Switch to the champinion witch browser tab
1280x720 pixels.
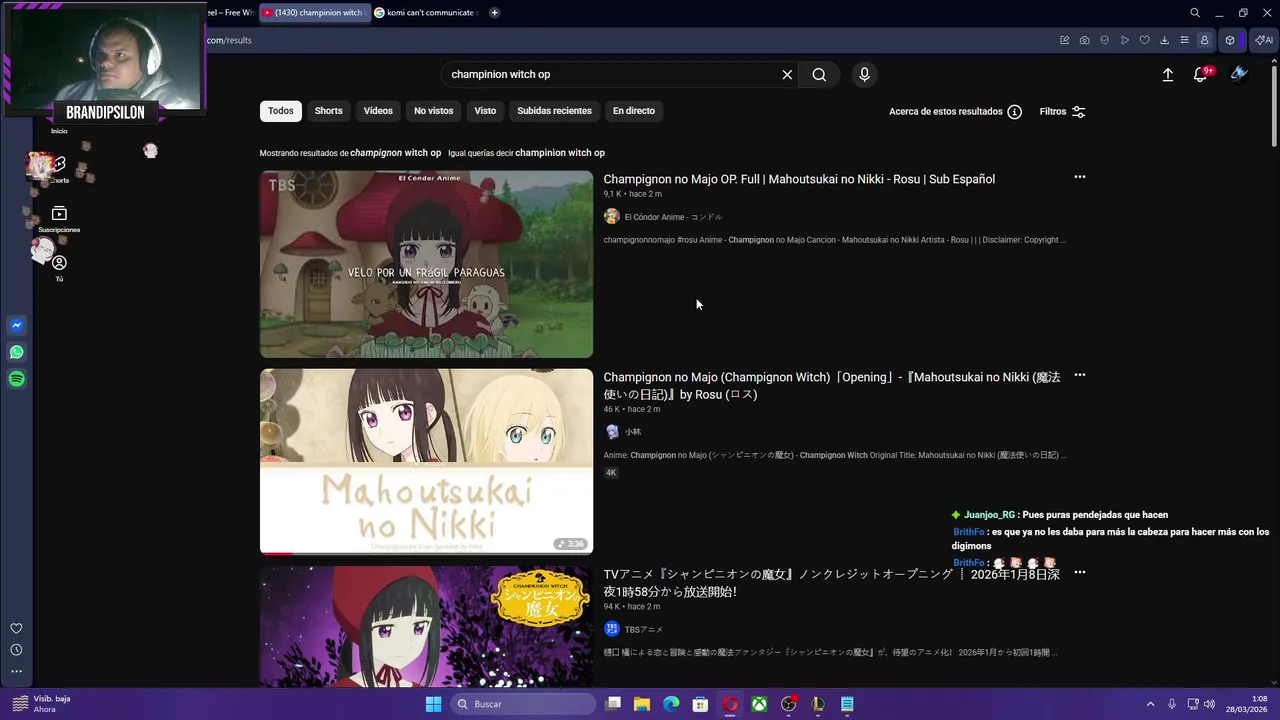point(314,13)
